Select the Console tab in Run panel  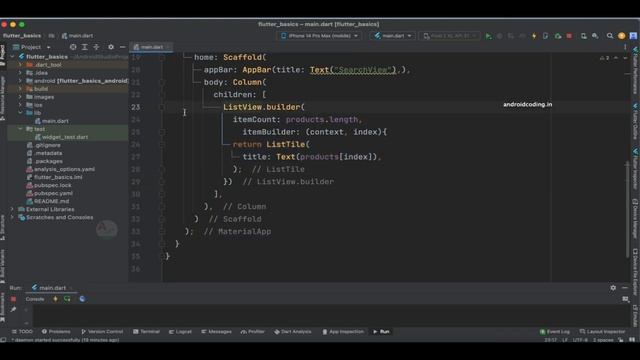point(35,299)
